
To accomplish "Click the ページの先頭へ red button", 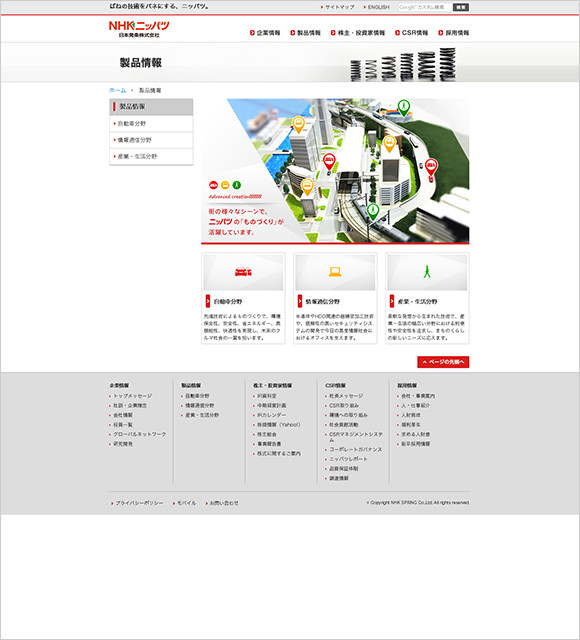I will tap(443, 362).
